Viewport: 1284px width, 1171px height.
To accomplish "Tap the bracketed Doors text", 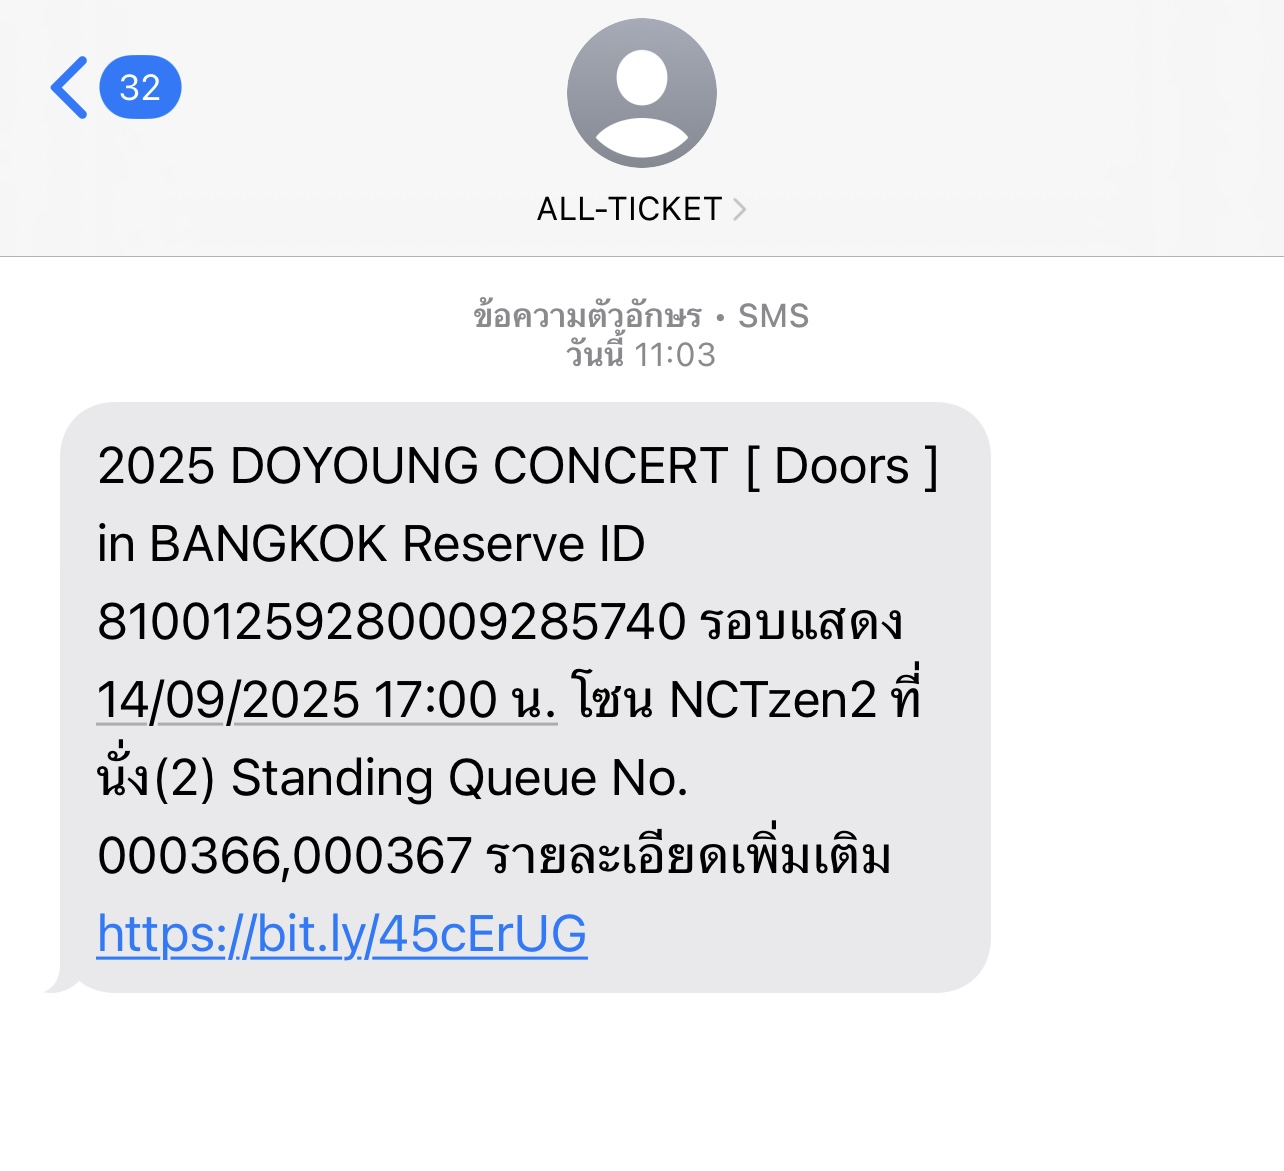I will click(842, 466).
